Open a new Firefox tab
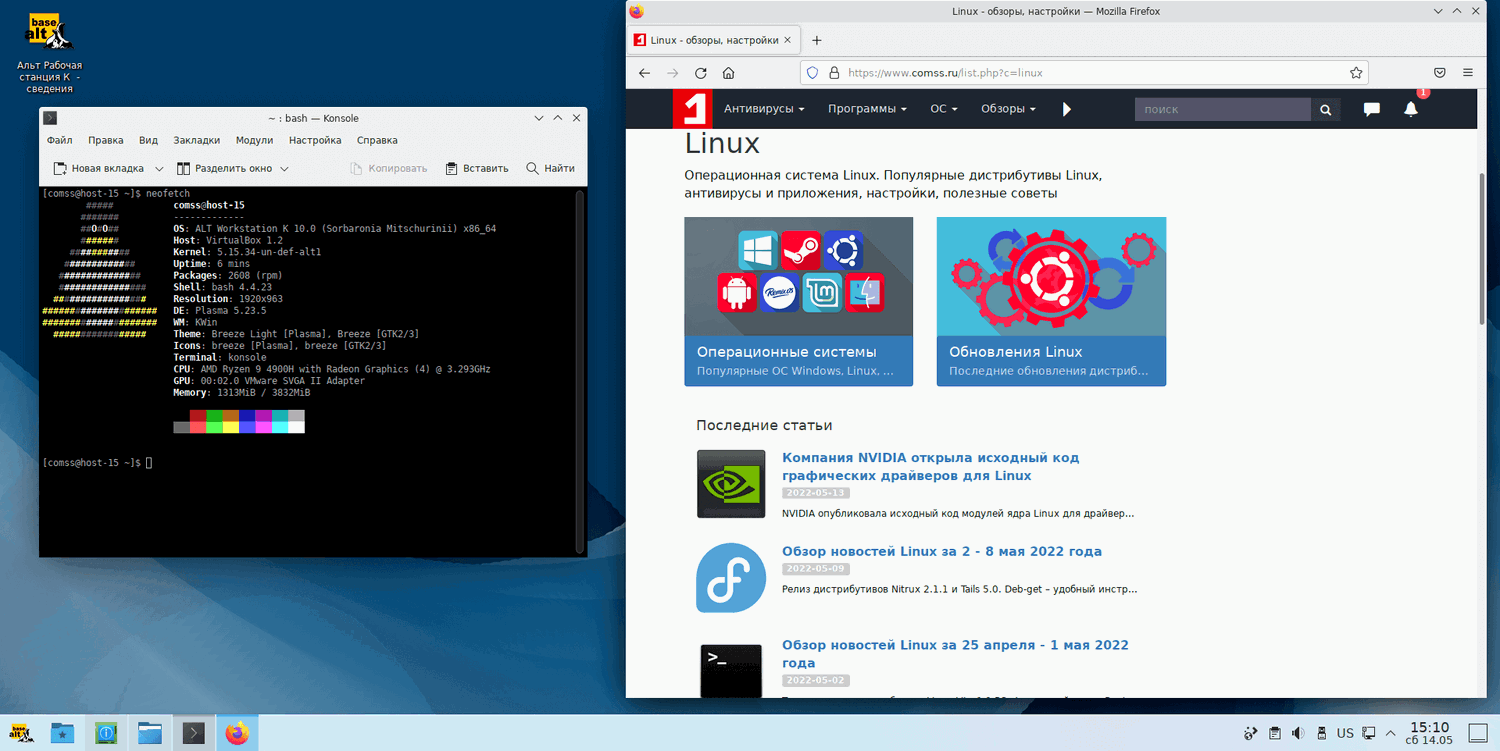1500x751 pixels. click(816, 40)
